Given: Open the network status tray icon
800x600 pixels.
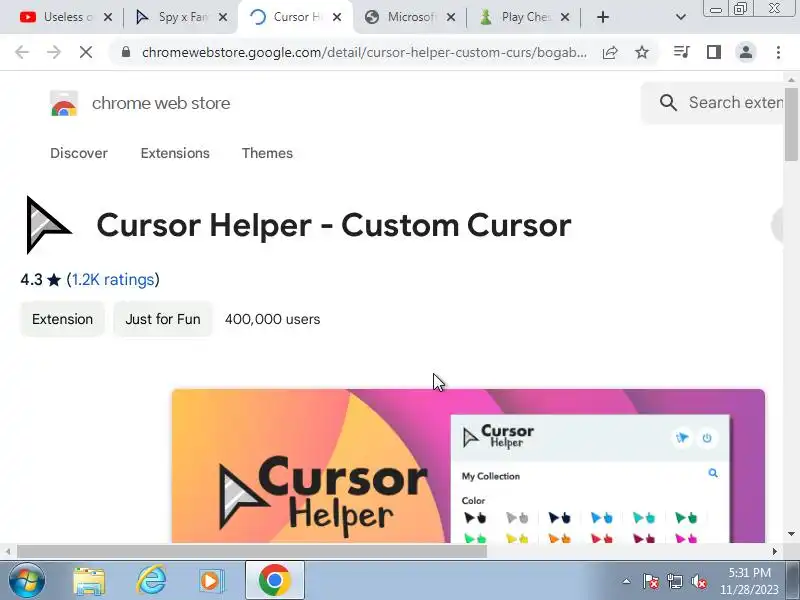Looking at the screenshot, I should click(674, 581).
